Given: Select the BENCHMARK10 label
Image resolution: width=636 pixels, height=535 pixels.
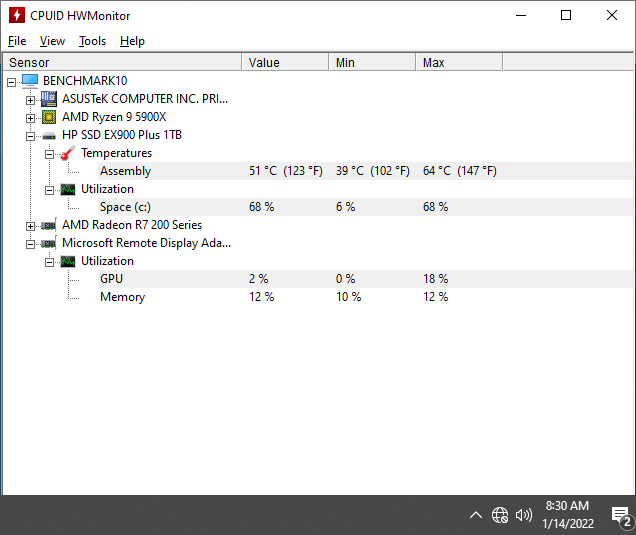Looking at the screenshot, I should tap(85, 81).
